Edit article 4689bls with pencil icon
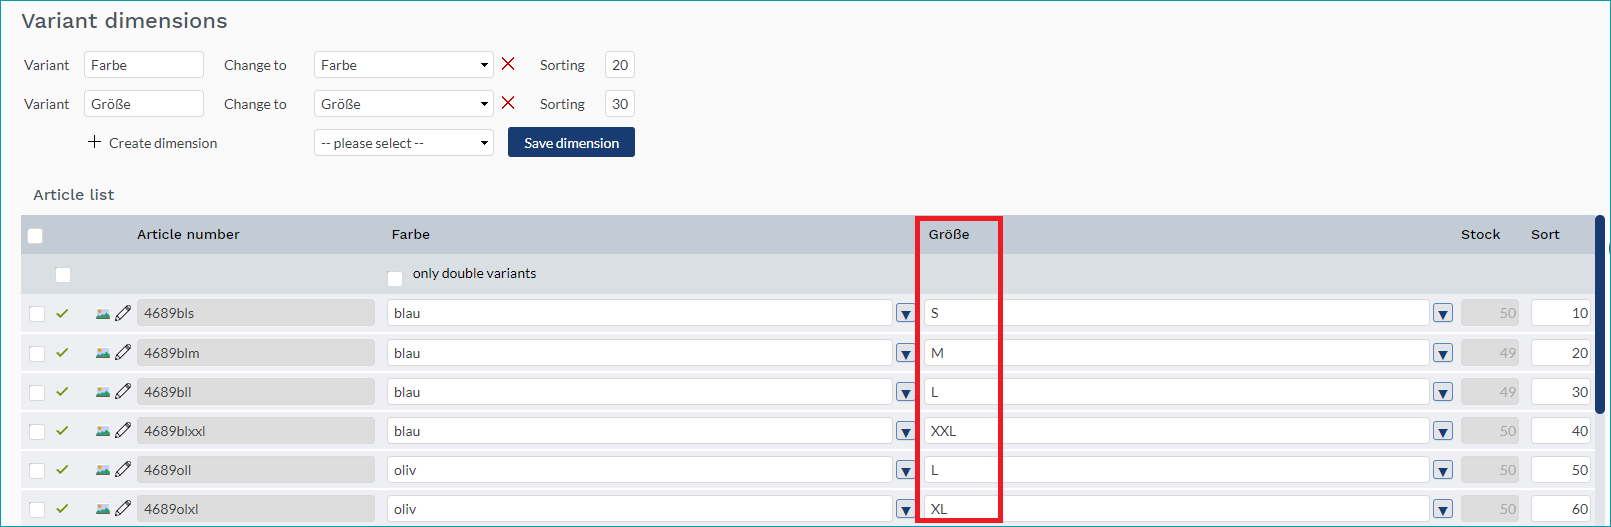 pyautogui.click(x=123, y=313)
